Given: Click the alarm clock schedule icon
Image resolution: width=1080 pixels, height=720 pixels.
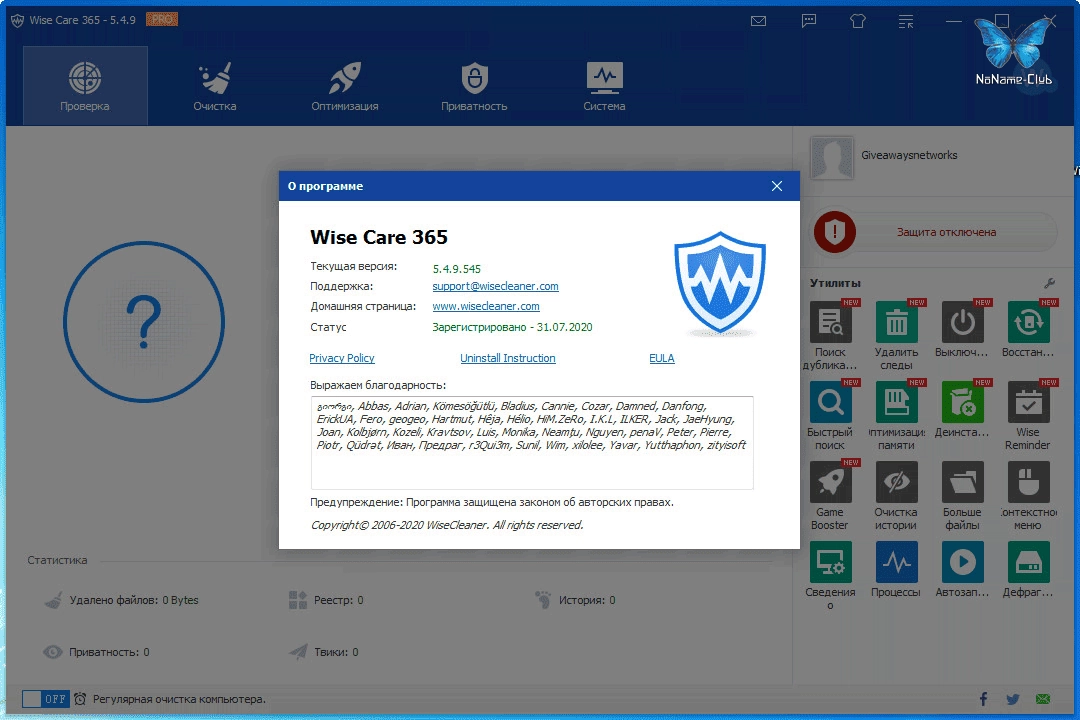Looking at the screenshot, I should (x=80, y=699).
